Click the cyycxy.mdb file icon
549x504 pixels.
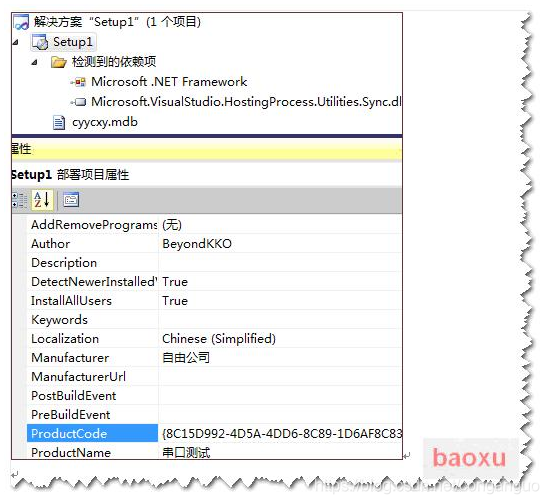59,123
